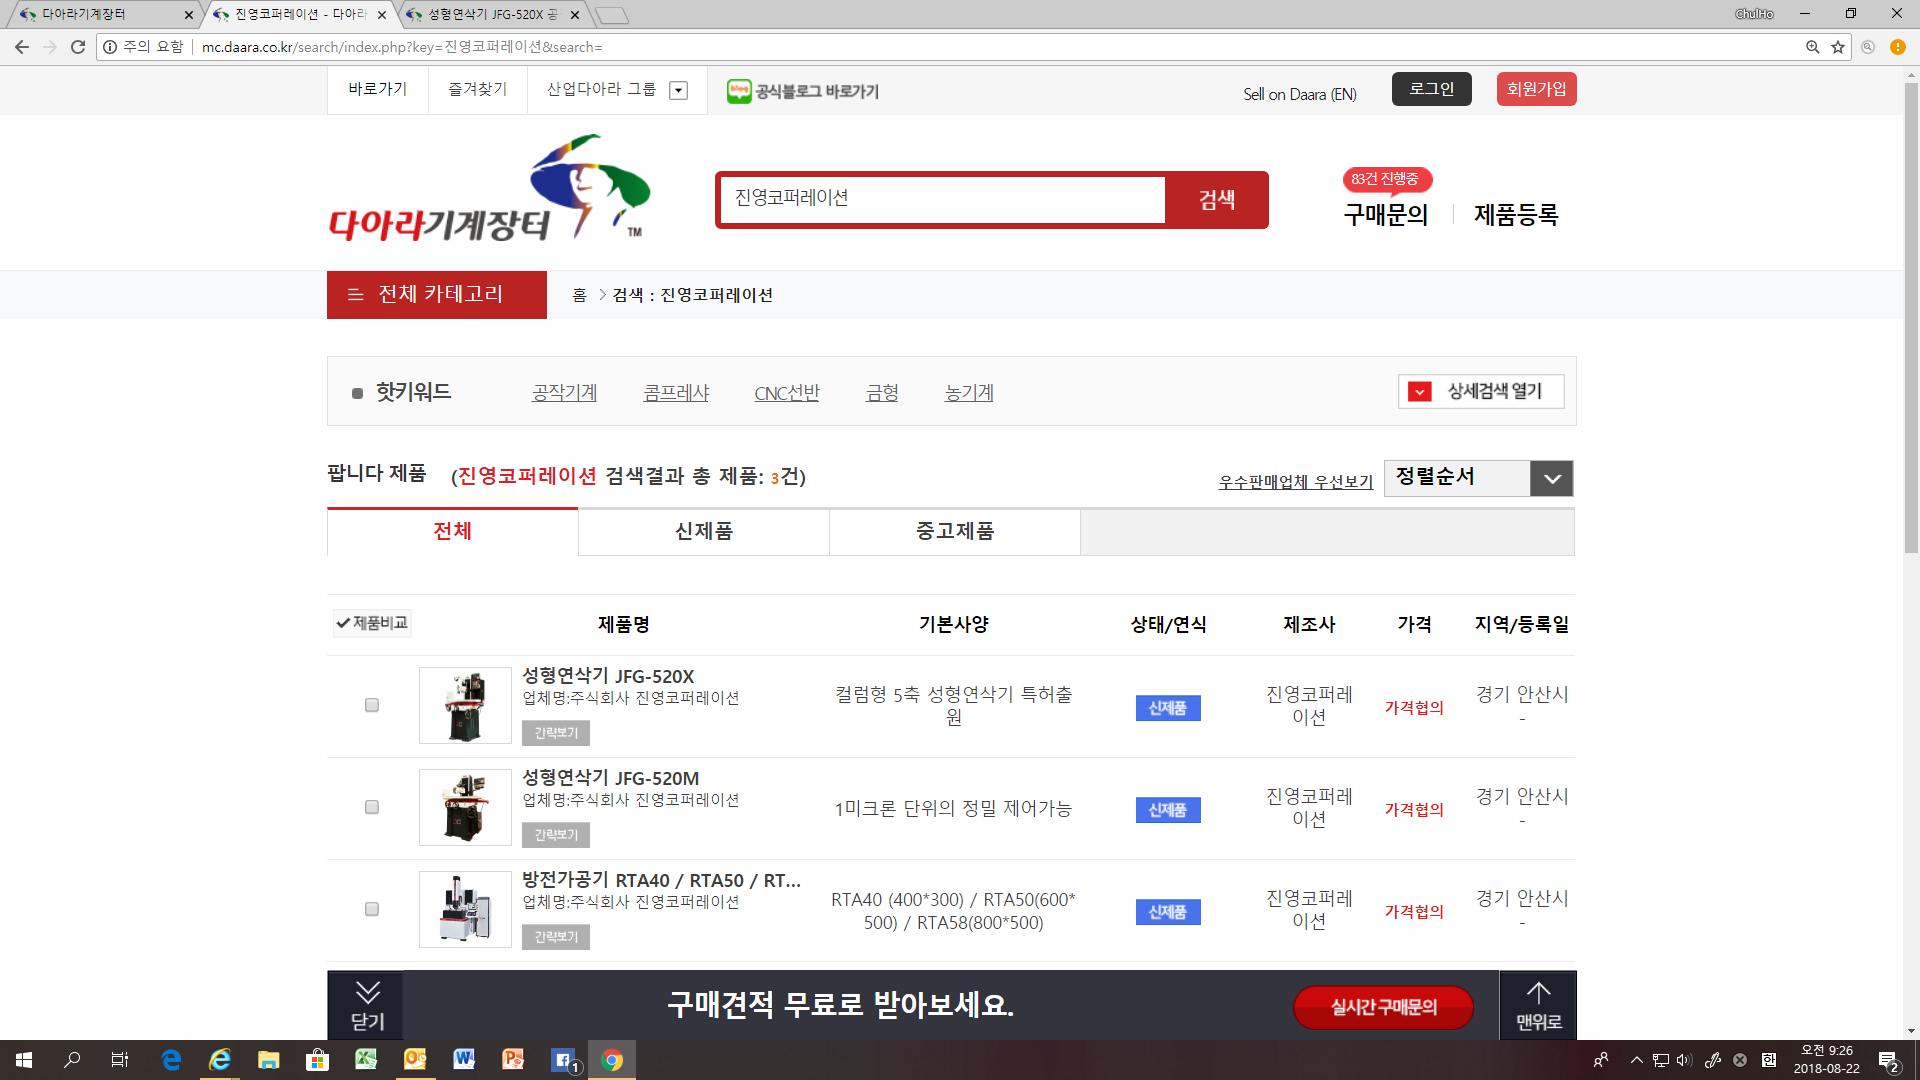Click the 농기계 hot keyword

tap(969, 393)
